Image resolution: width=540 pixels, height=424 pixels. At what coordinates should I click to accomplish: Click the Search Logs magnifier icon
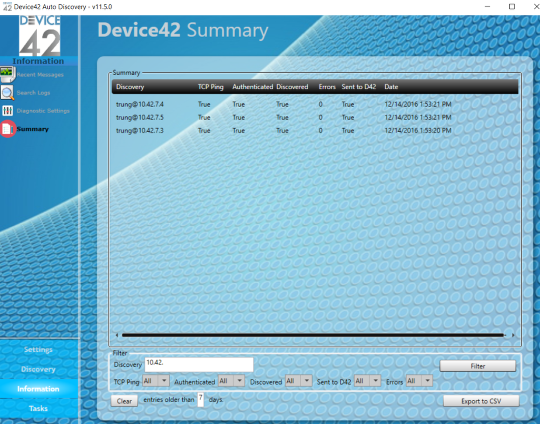coord(7,93)
